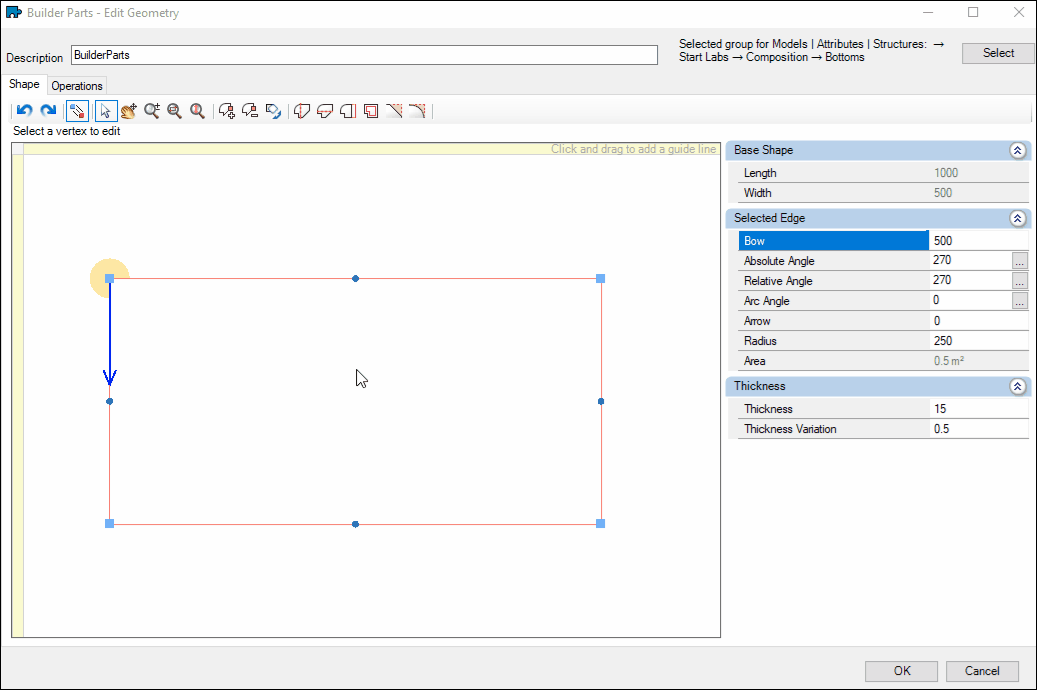Click the top edge midpoint handle
This screenshot has height=690, width=1037.
[x=355, y=279]
